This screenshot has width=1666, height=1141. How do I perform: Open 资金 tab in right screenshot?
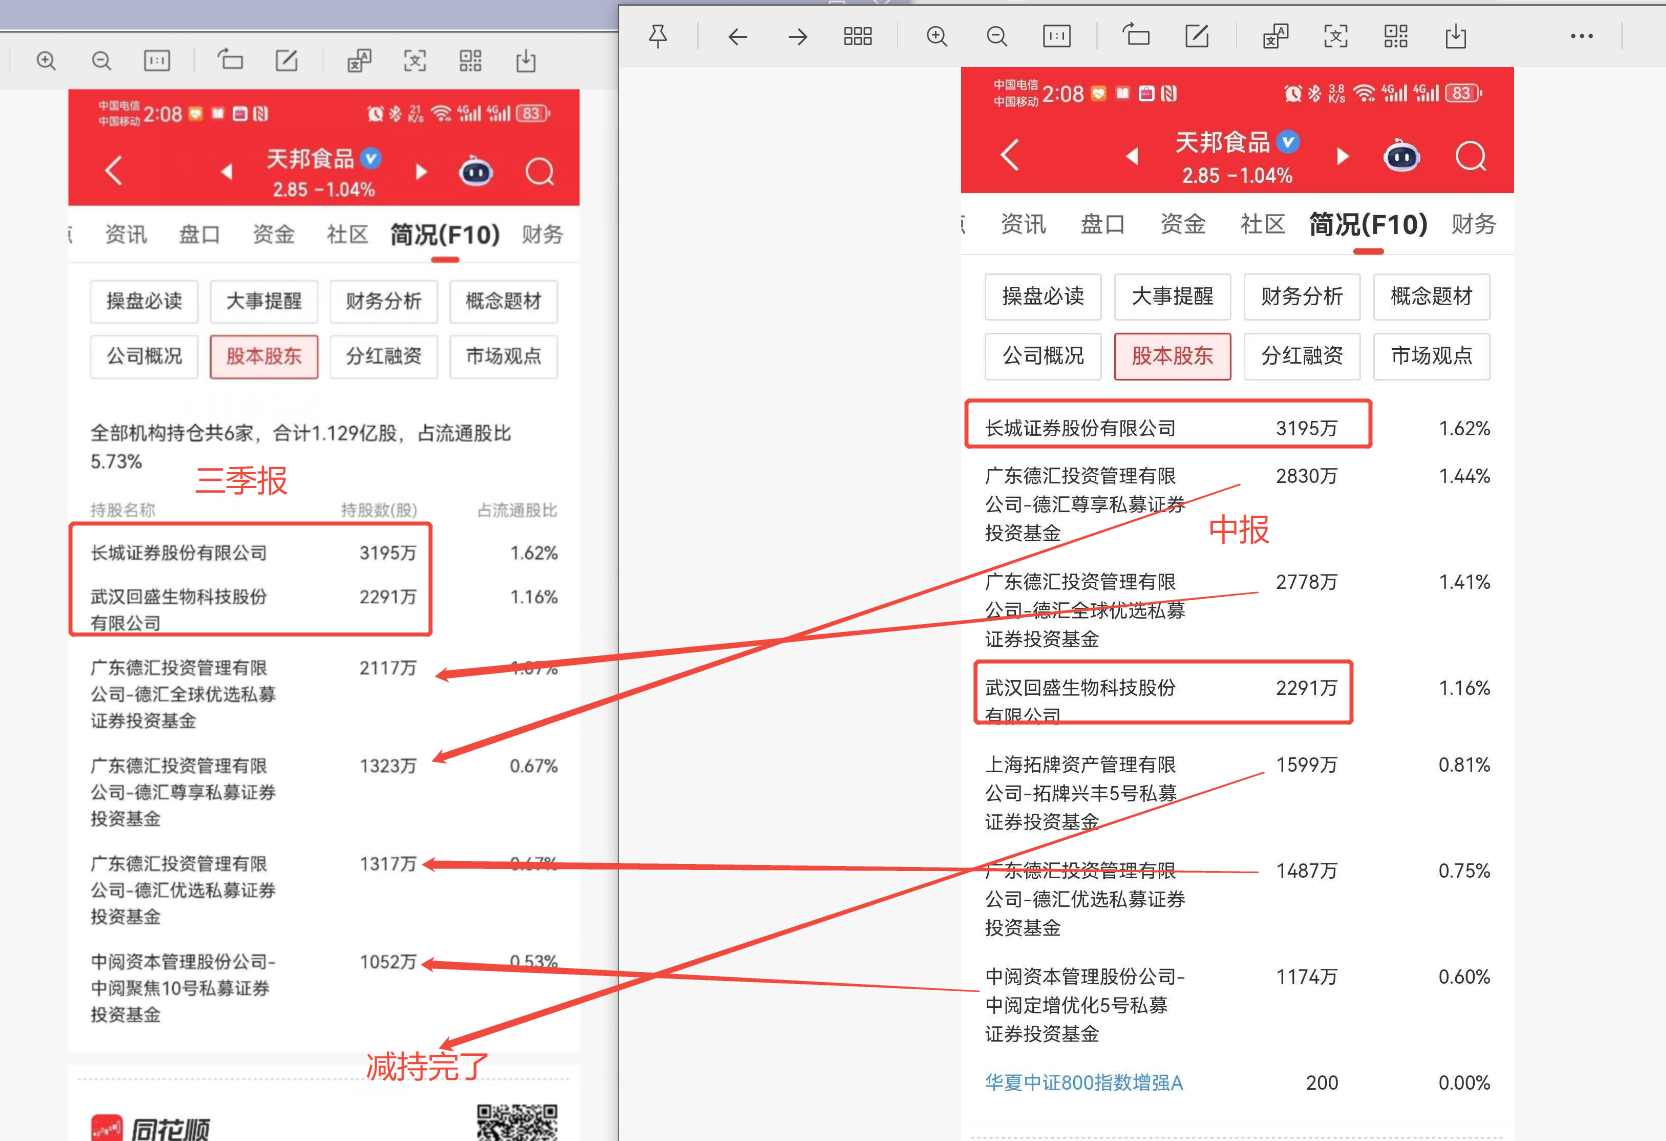point(1183,224)
